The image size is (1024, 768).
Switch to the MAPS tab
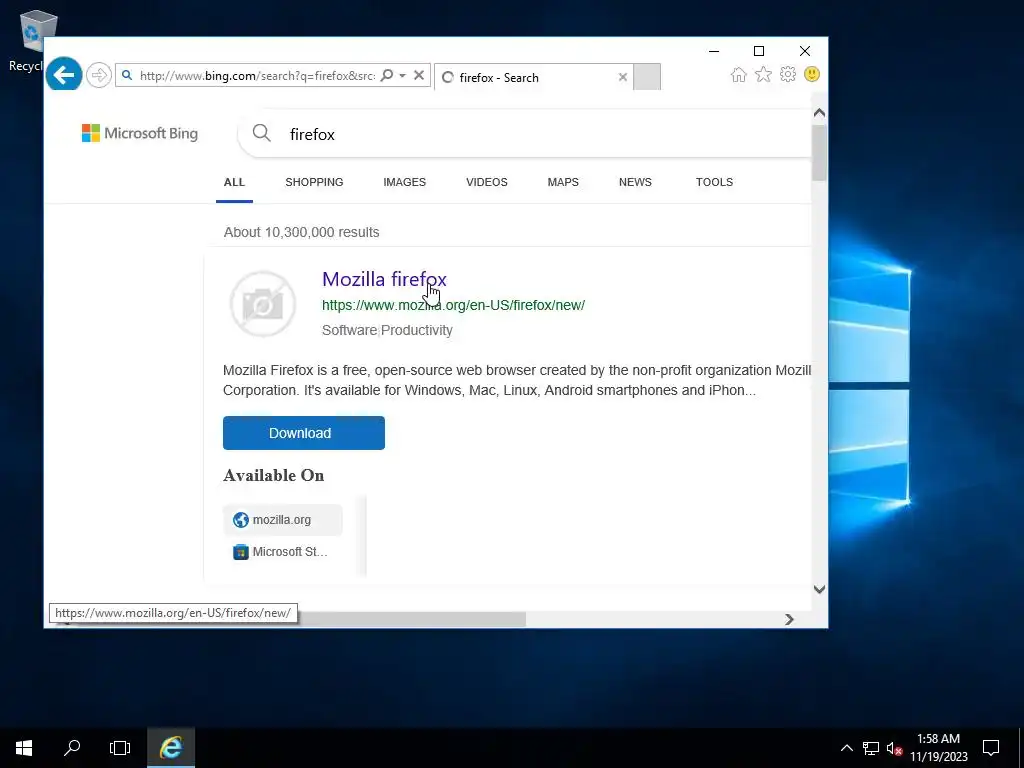click(x=563, y=182)
